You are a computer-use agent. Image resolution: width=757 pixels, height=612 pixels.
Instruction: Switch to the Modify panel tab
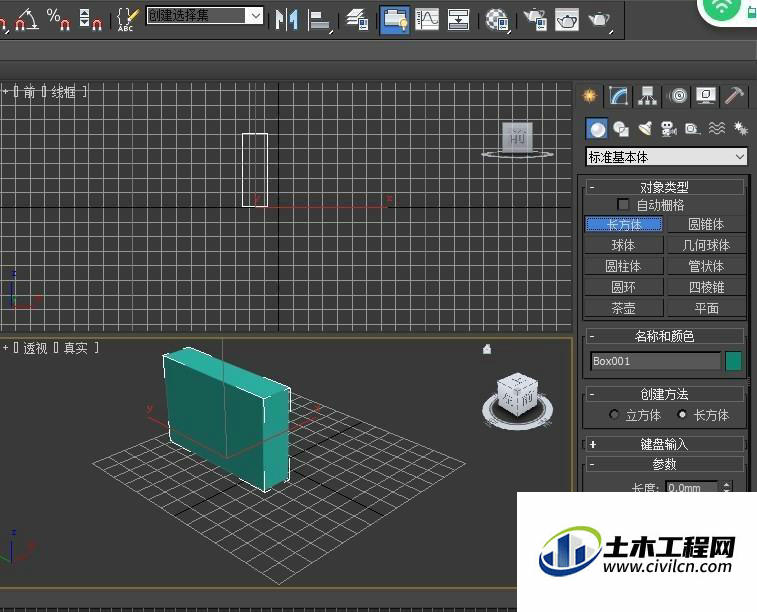618,96
